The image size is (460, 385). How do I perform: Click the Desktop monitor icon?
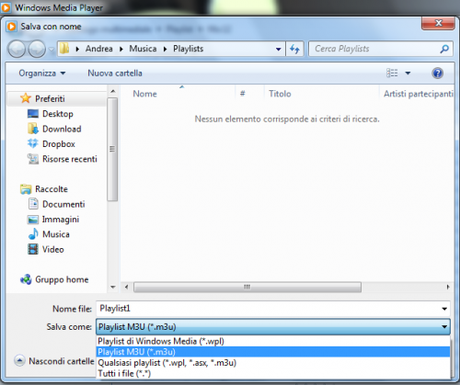[x=33, y=114]
